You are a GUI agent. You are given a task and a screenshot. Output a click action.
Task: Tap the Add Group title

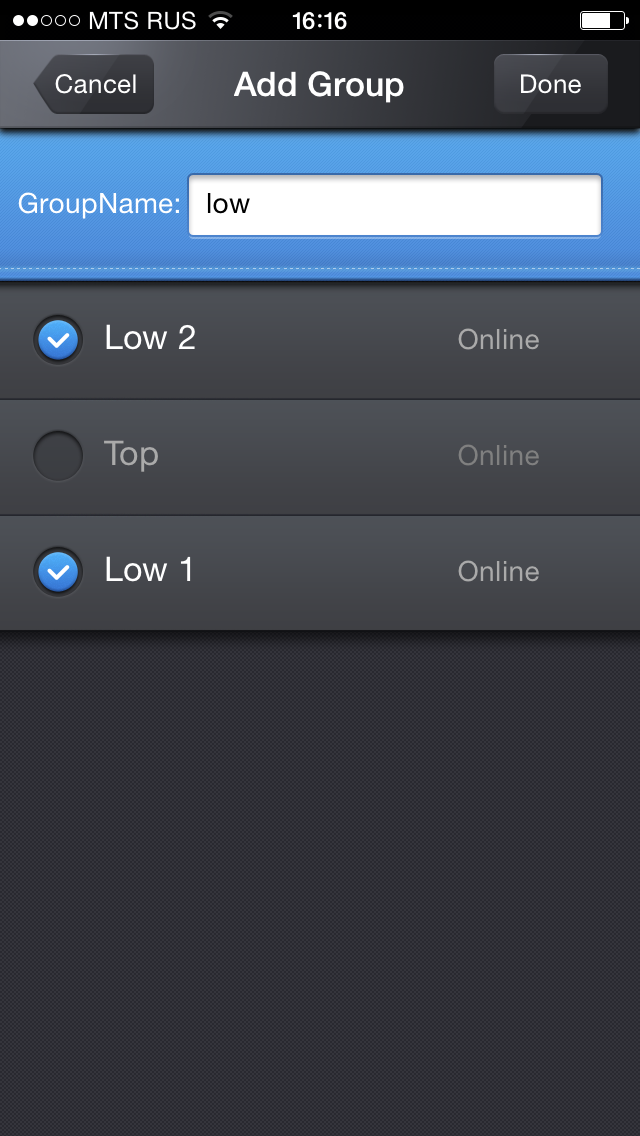click(319, 85)
